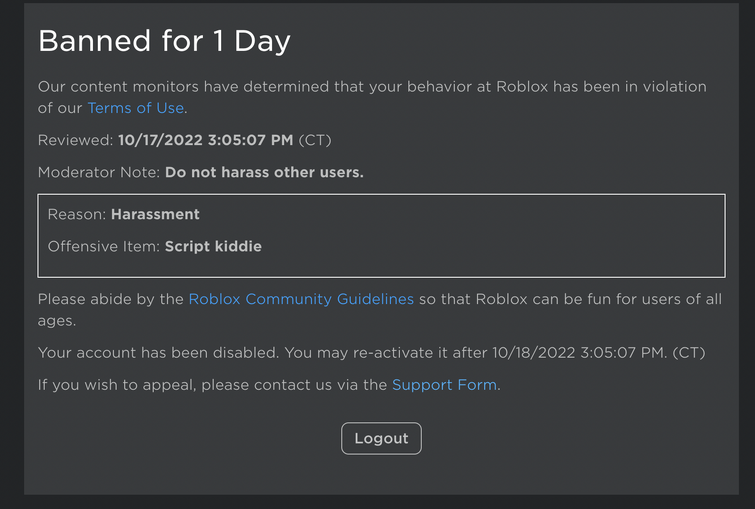This screenshot has width=755, height=509.
Task: Click the "Moderator Note:" label
Action: (98, 172)
